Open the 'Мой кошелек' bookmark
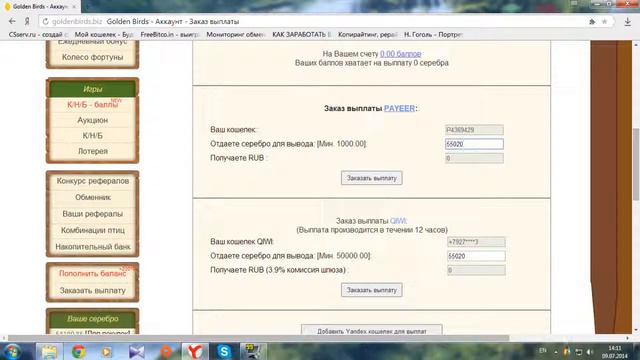 104,35
